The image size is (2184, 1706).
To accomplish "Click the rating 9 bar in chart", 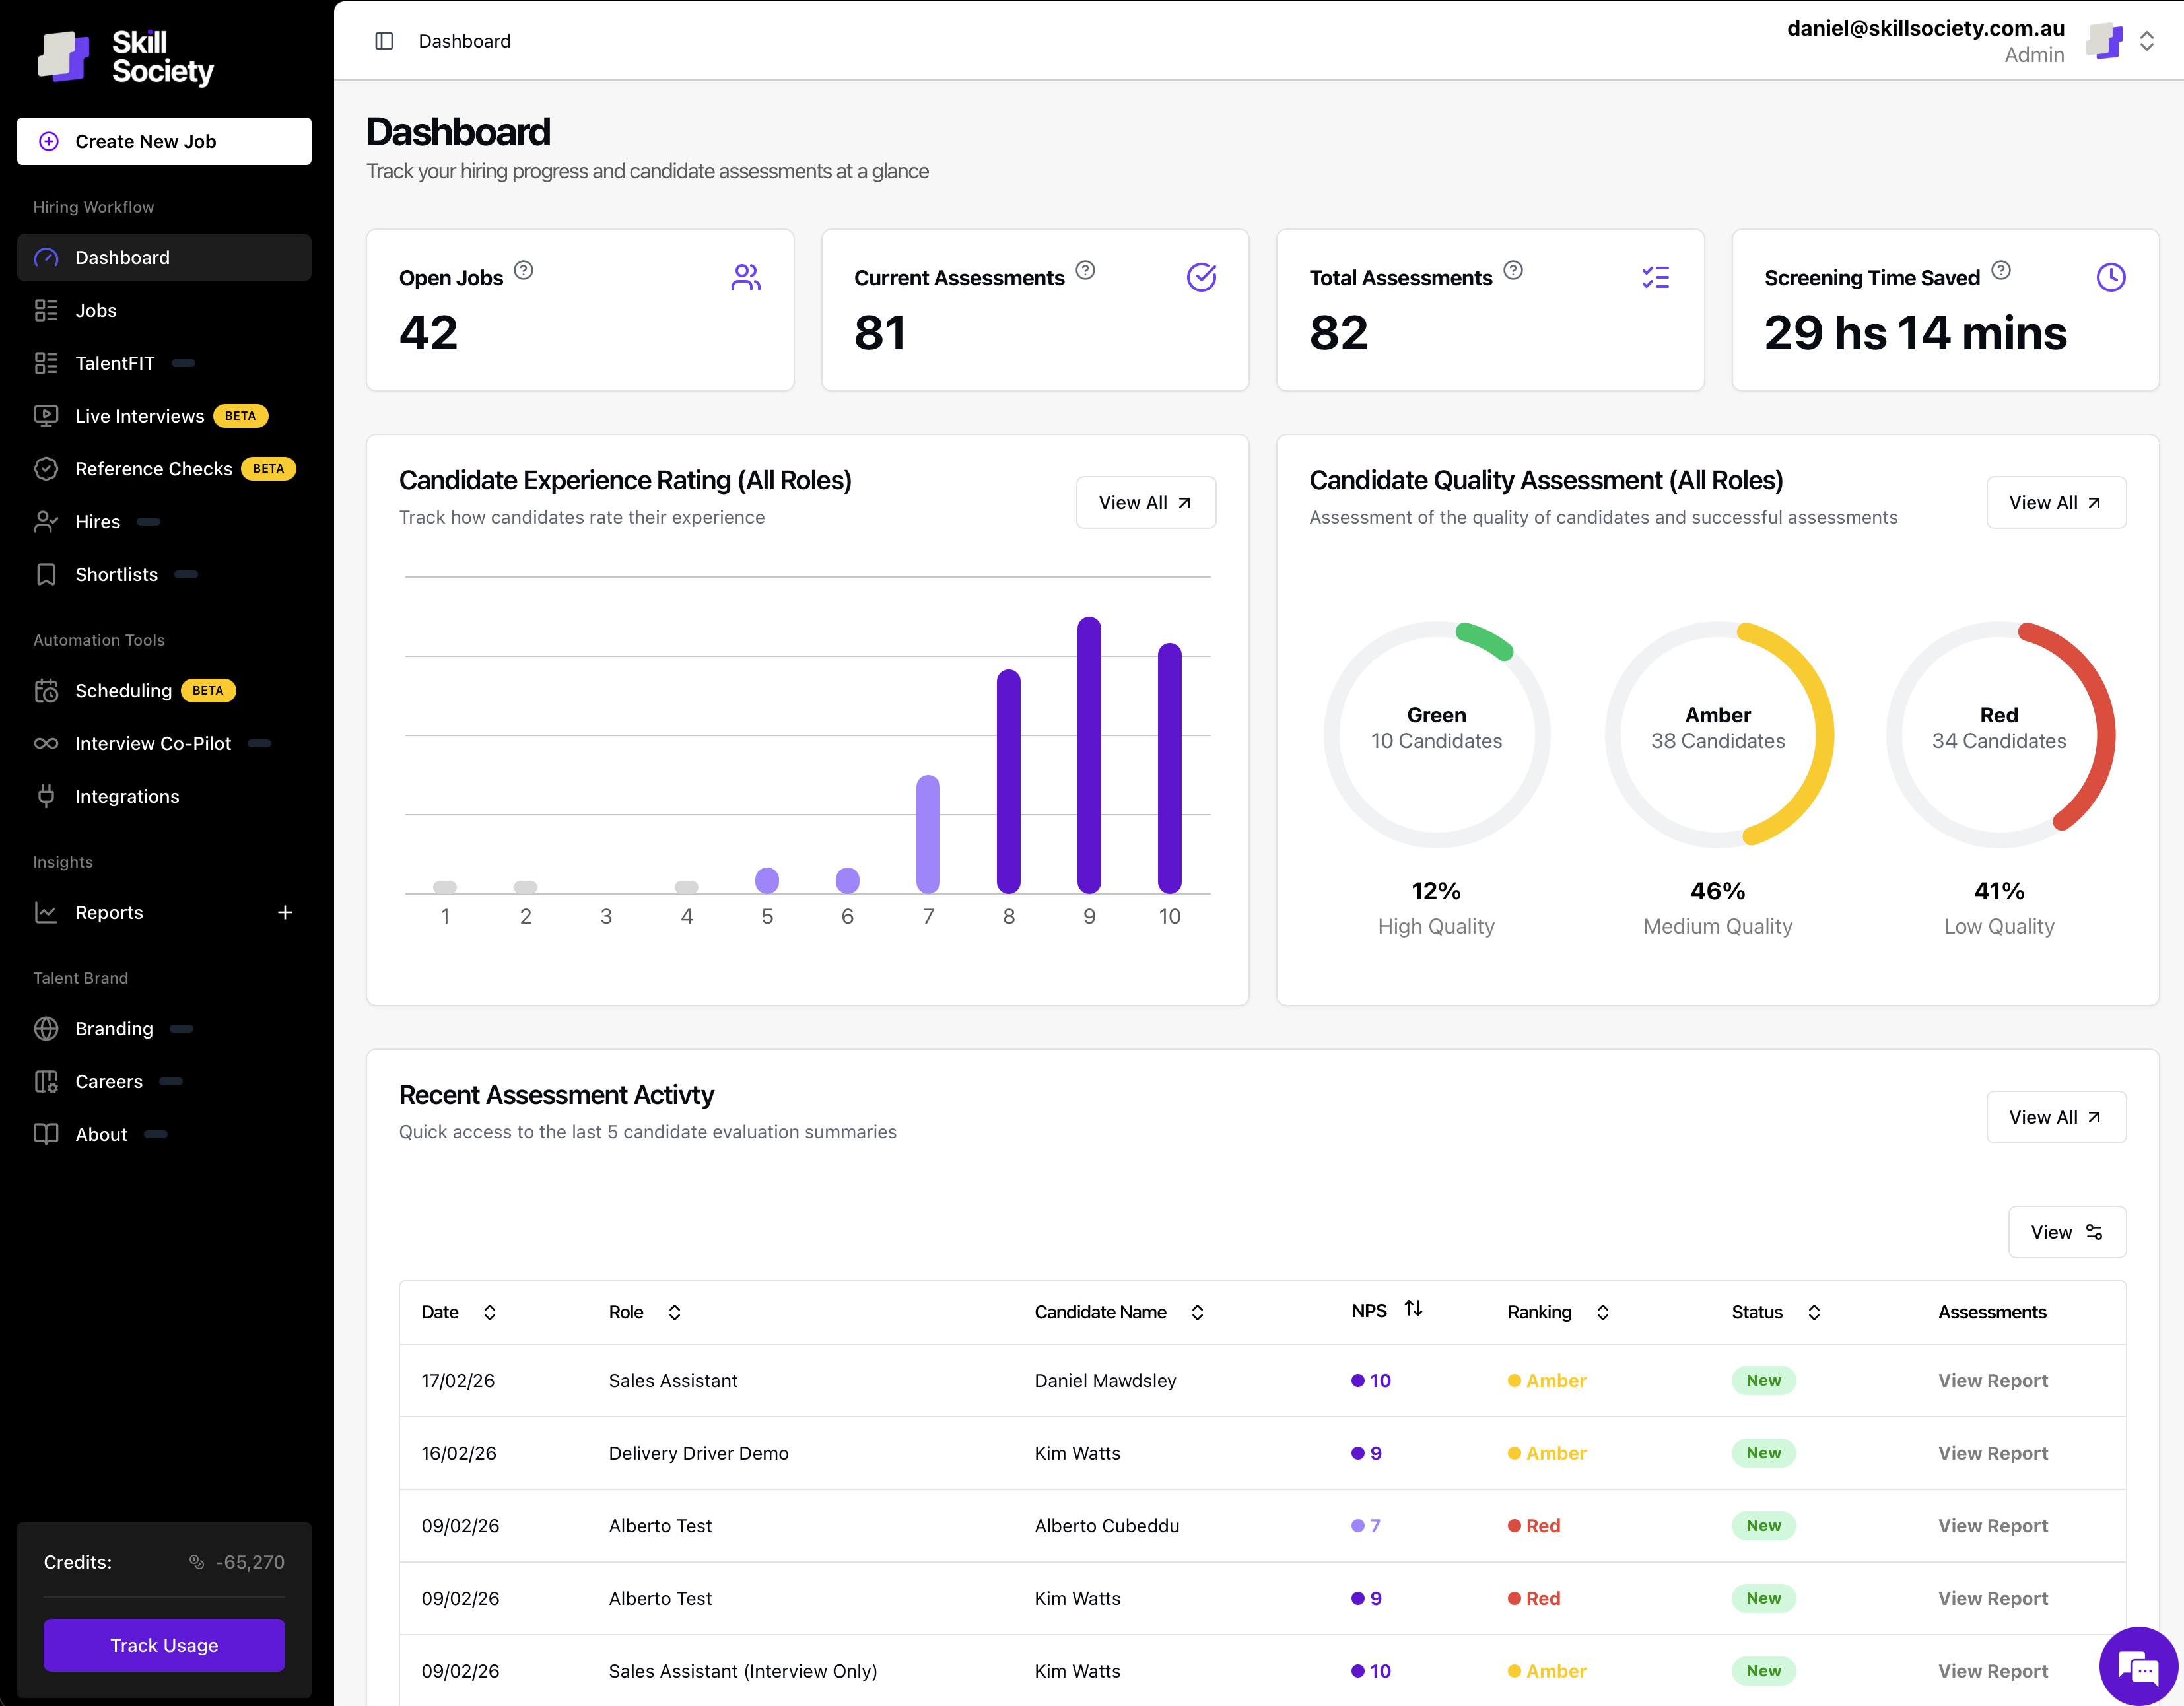I will (1088, 755).
